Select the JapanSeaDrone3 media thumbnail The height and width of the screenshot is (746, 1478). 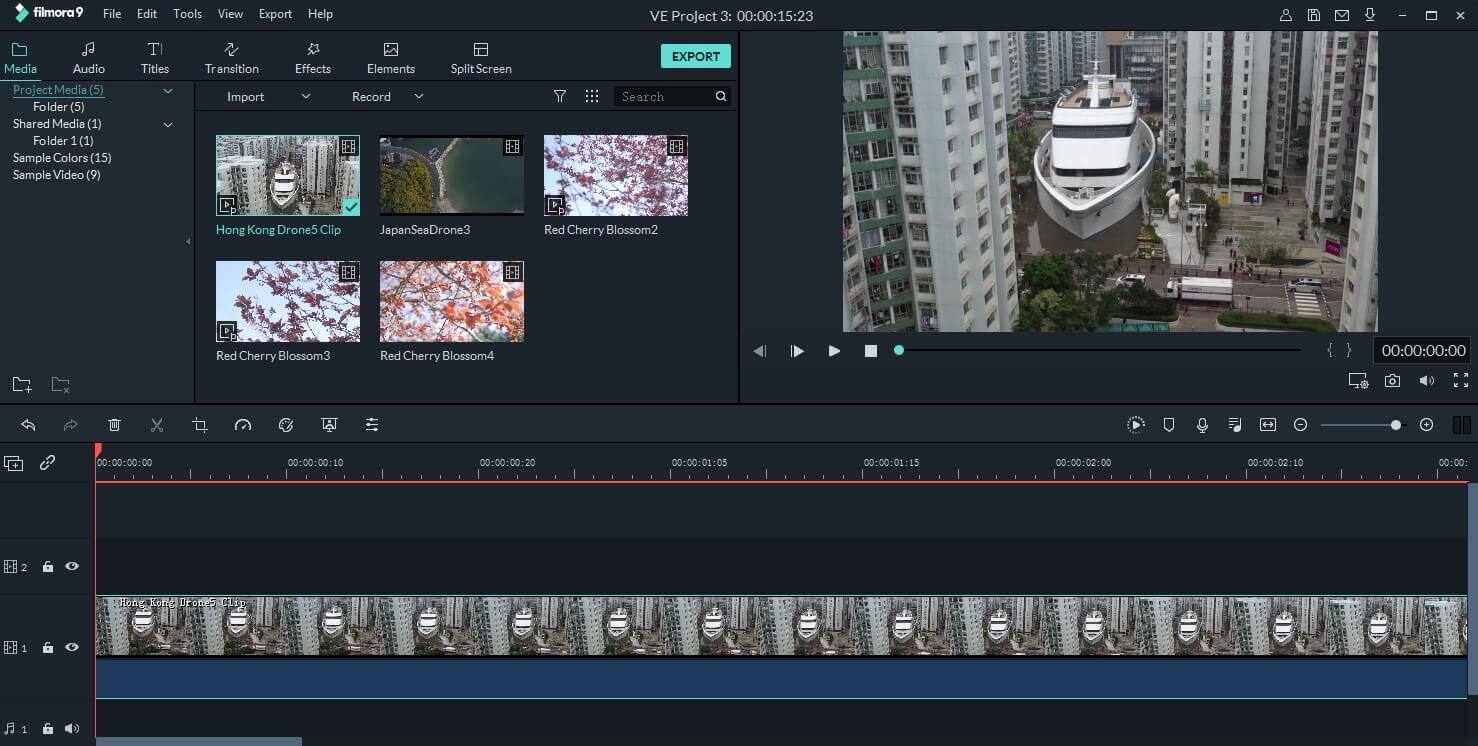[x=451, y=175]
